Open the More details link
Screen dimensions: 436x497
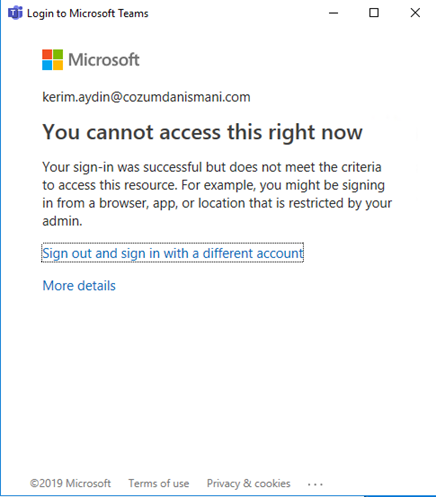[79, 286]
